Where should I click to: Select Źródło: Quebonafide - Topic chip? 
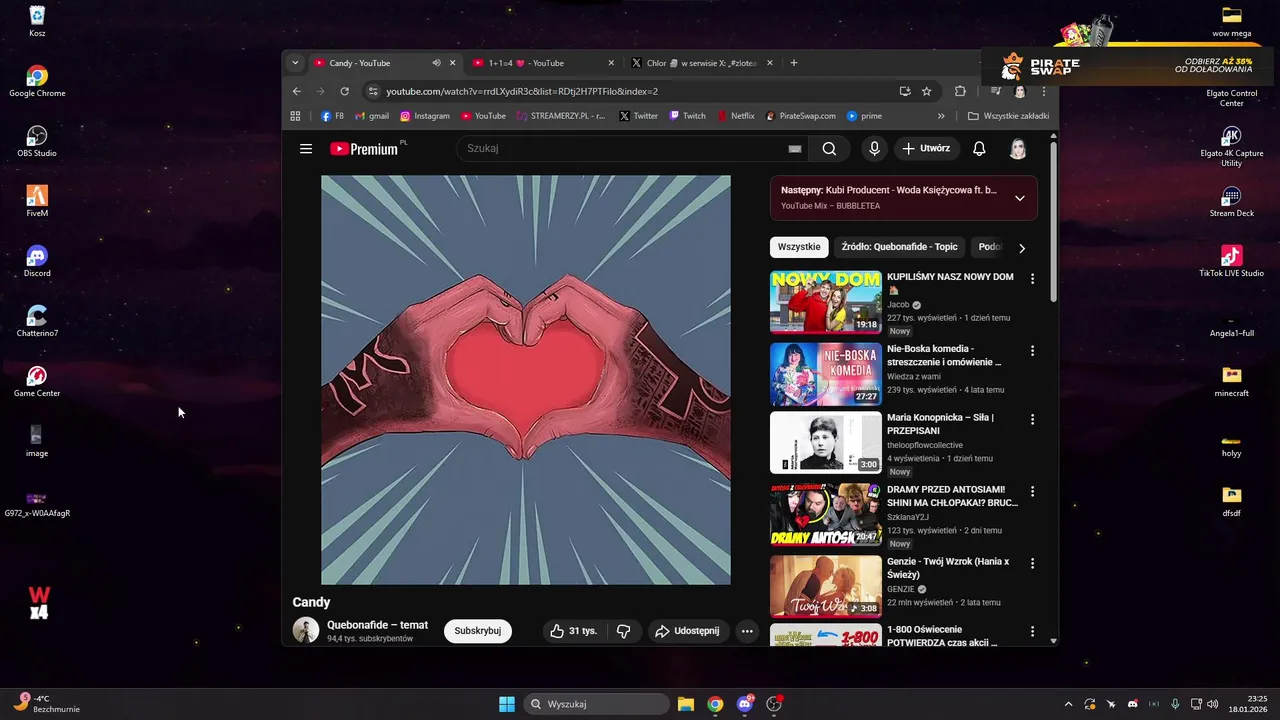pyautogui.click(x=900, y=247)
